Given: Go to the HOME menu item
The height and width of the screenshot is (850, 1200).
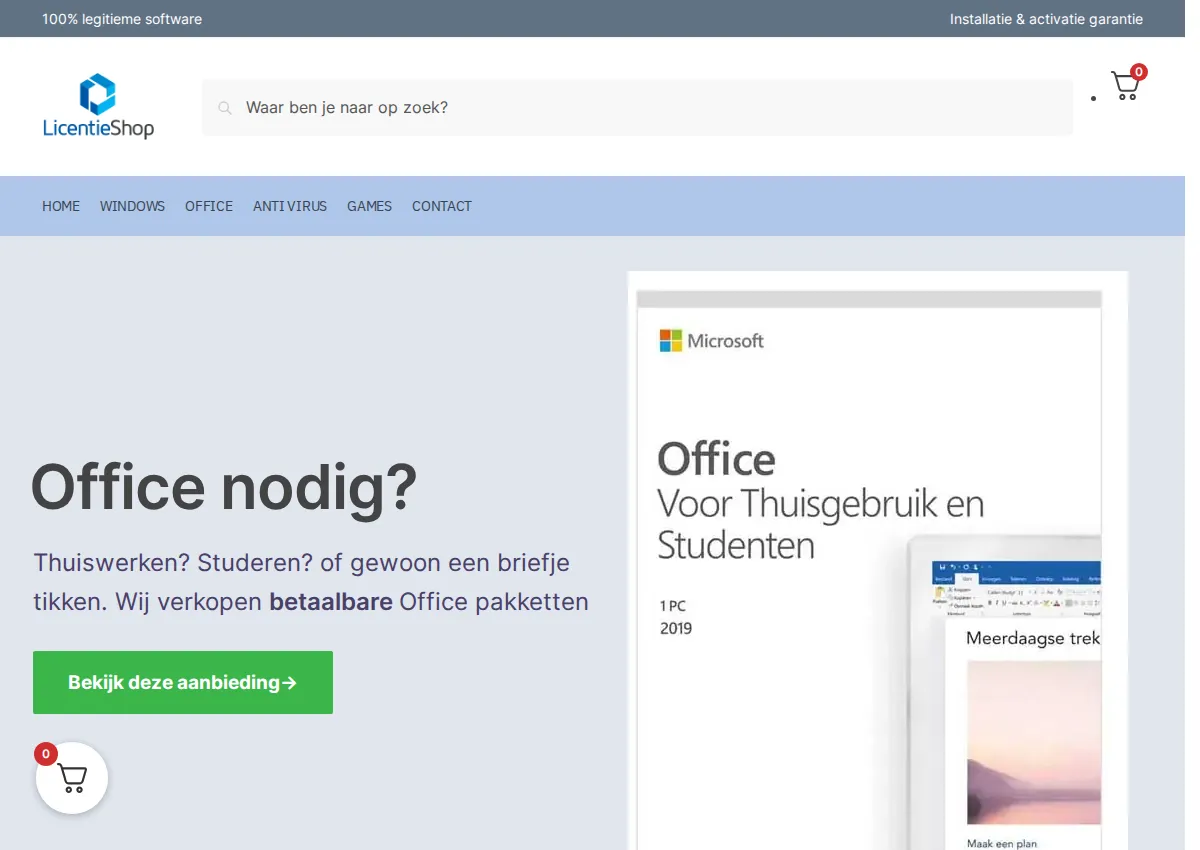Looking at the screenshot, I should coord(61,206).
